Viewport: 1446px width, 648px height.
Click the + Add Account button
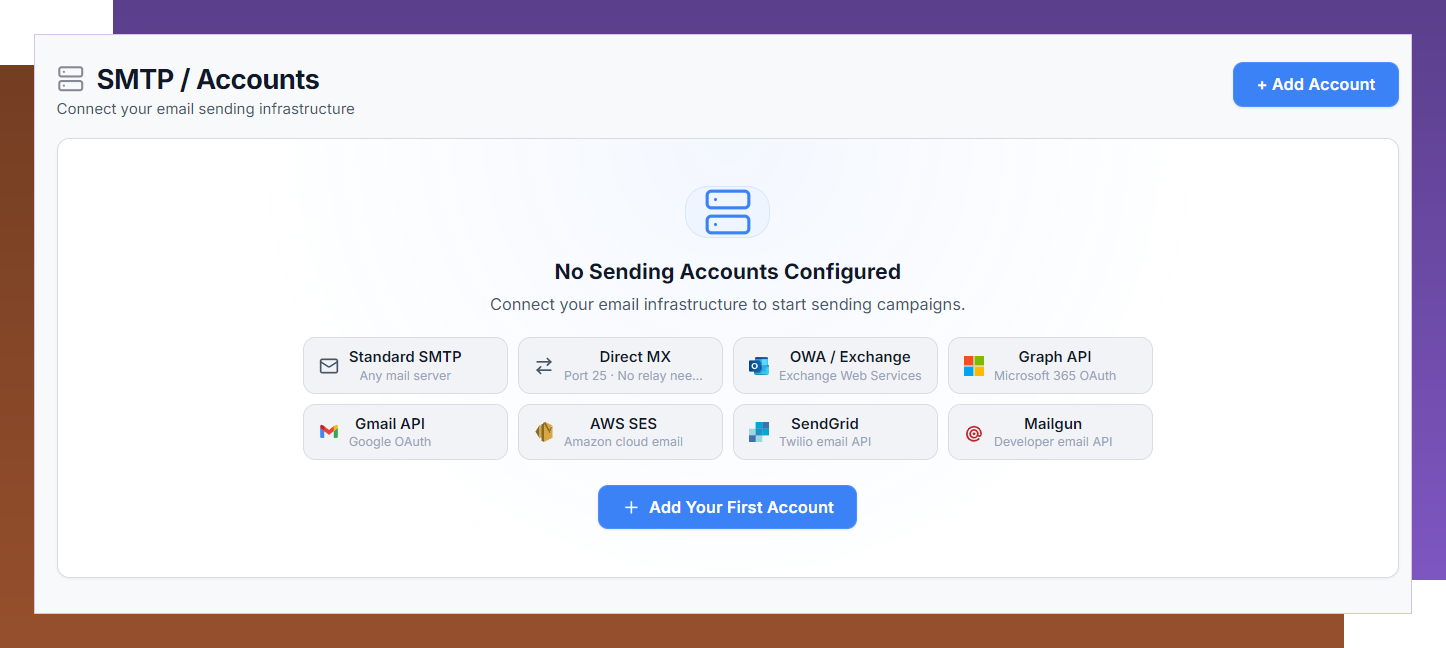point(1315,84)
